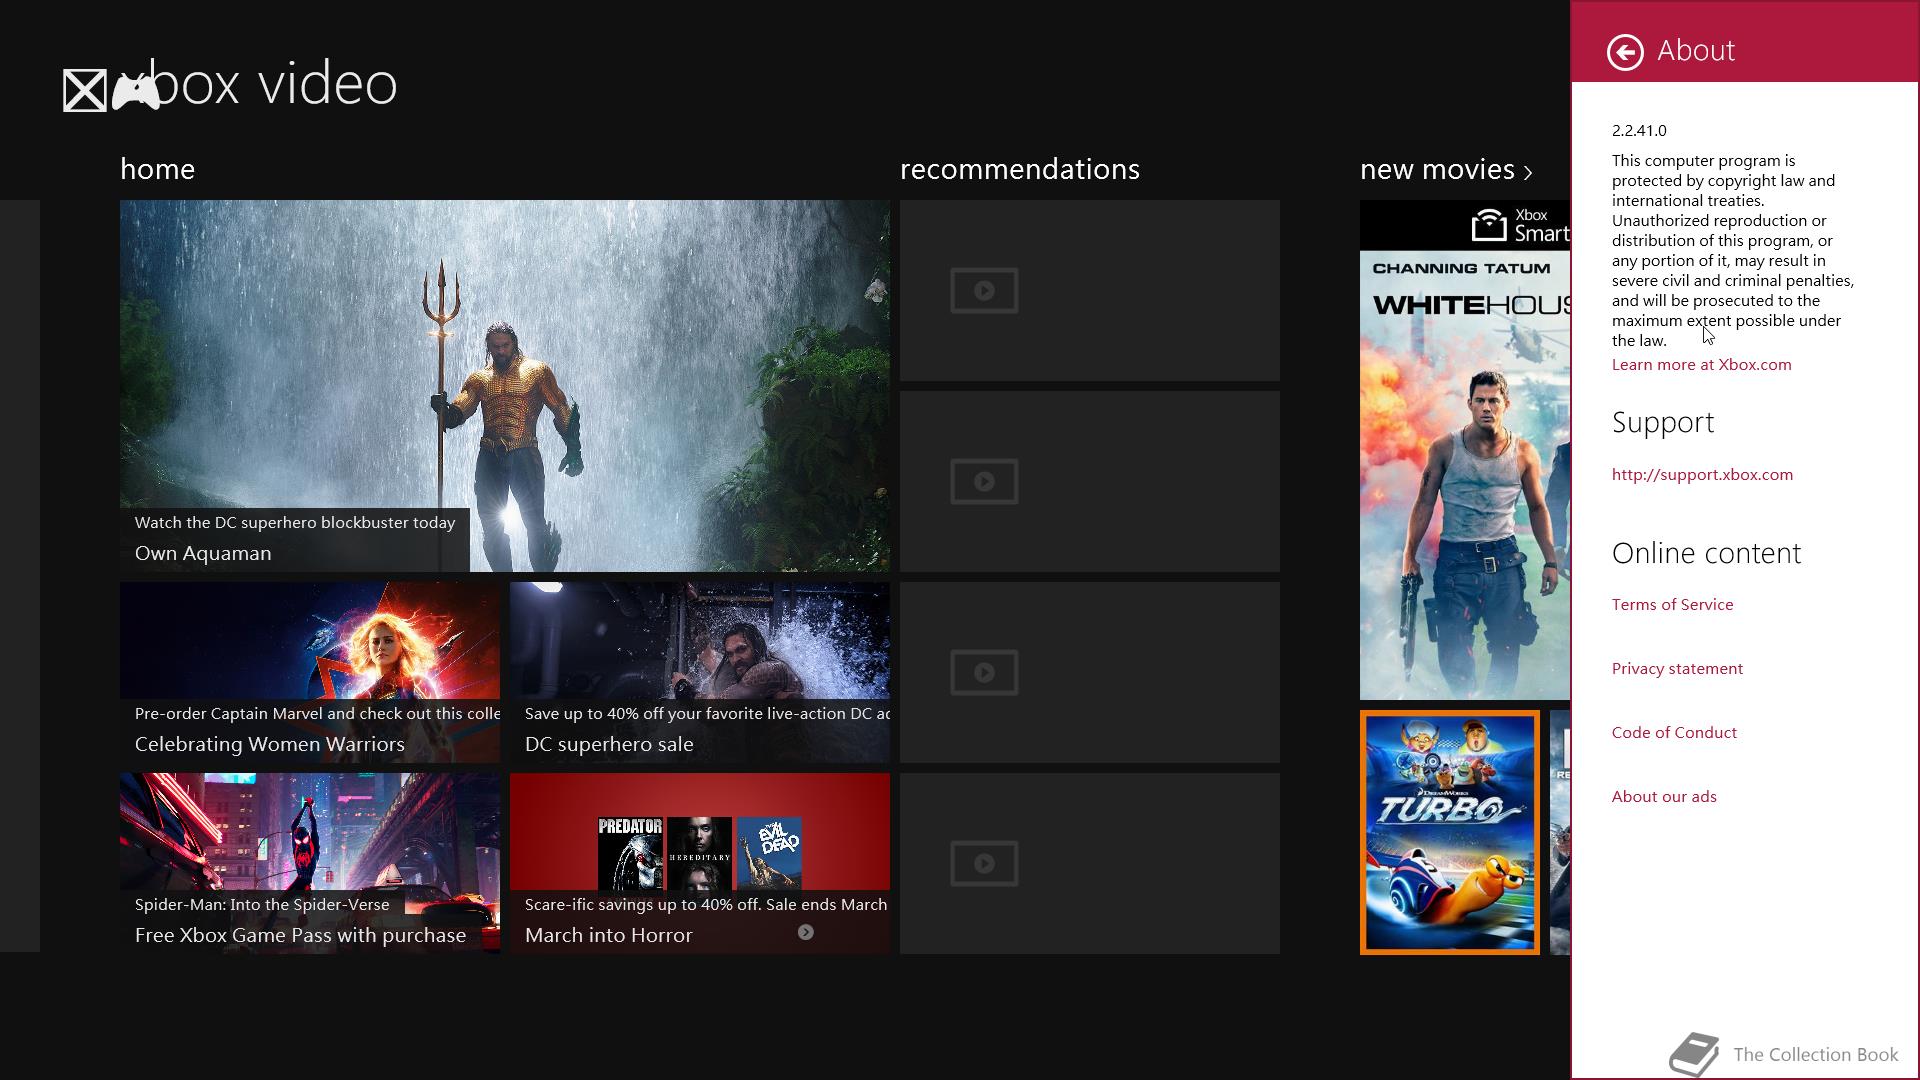Click the Xbox SmartGlass icon banner
The height and width of the screenshot is (1080, 1920).
tap(1465, 225)
